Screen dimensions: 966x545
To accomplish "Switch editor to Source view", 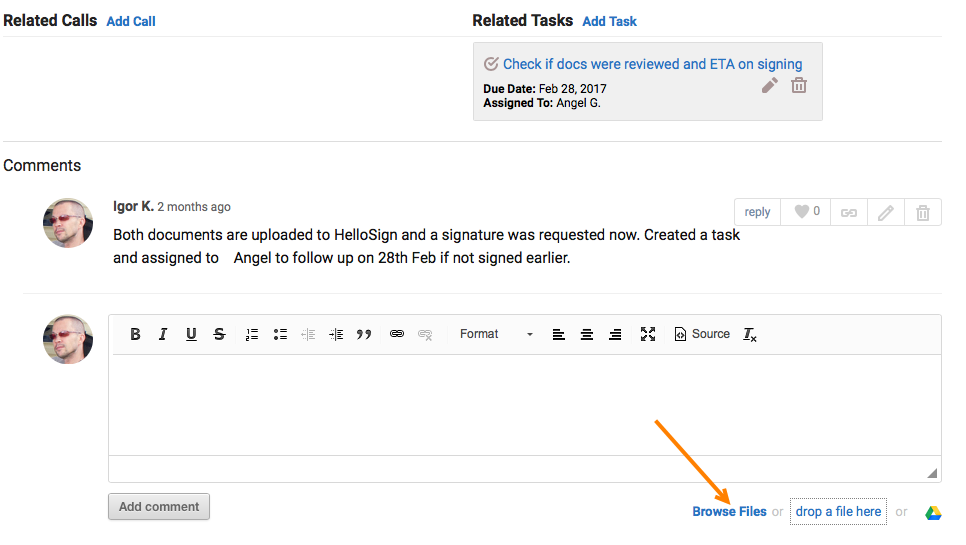I will click(702, 334).
